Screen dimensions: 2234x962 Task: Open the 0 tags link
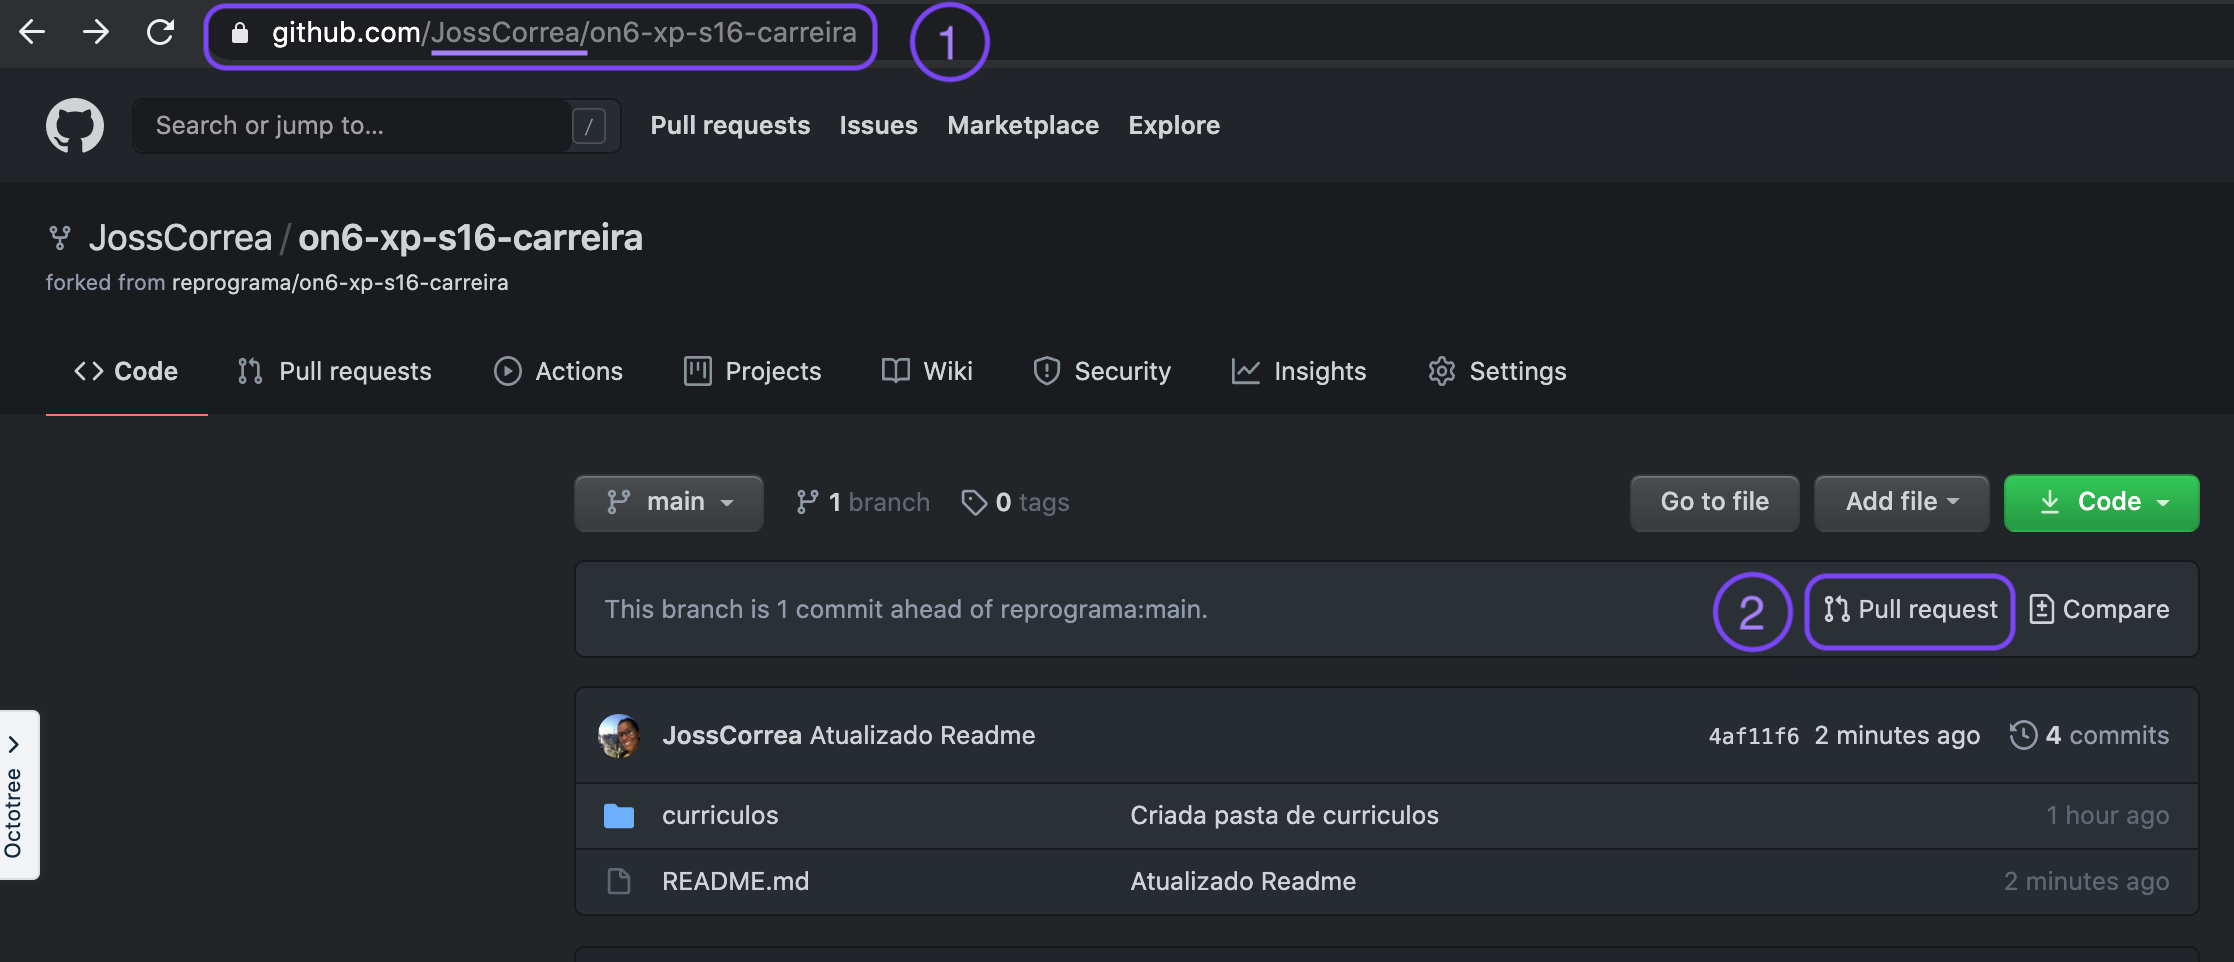pos(1015,502)
